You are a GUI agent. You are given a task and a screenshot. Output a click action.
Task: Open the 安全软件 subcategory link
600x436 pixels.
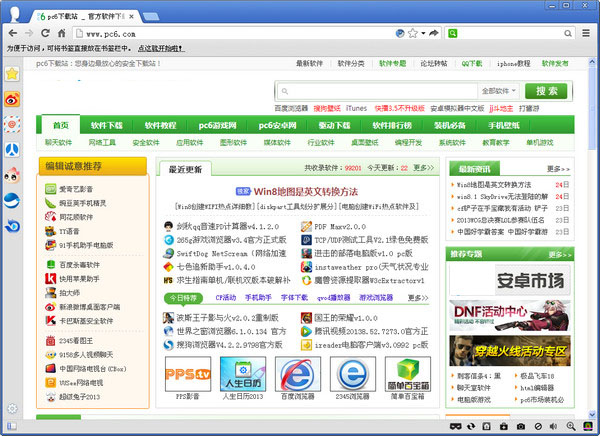146,142
